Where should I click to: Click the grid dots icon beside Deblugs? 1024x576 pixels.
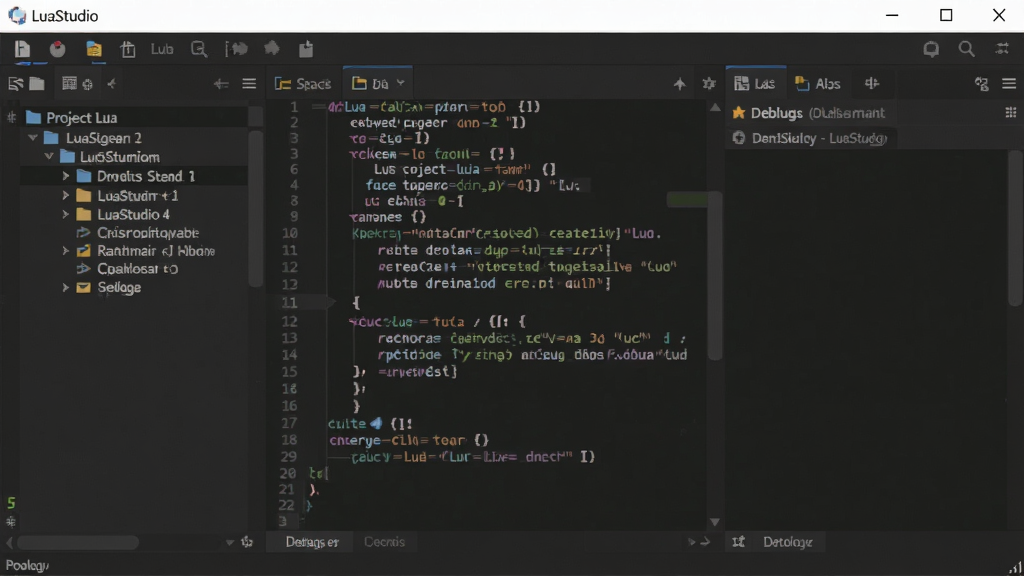[1011, 113]
